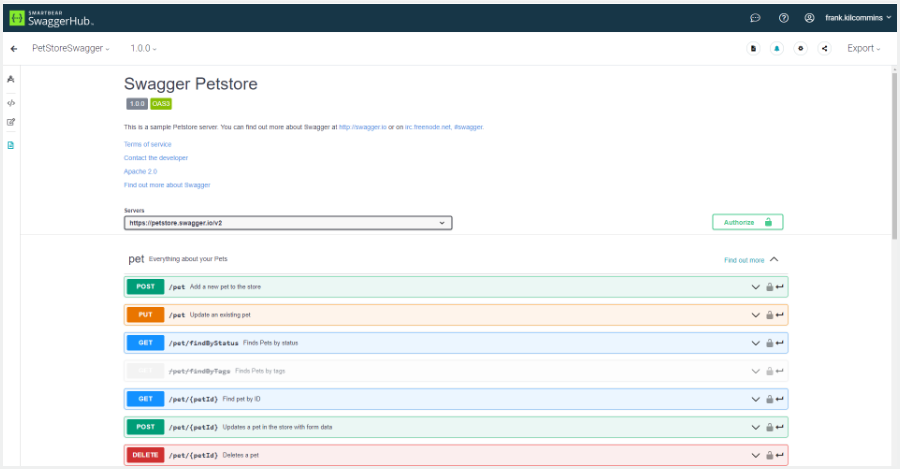Click the SwaggerHub logo
The height and width of the screenshot is (474, 908).
pyautogui.click(x=52, y=19)
